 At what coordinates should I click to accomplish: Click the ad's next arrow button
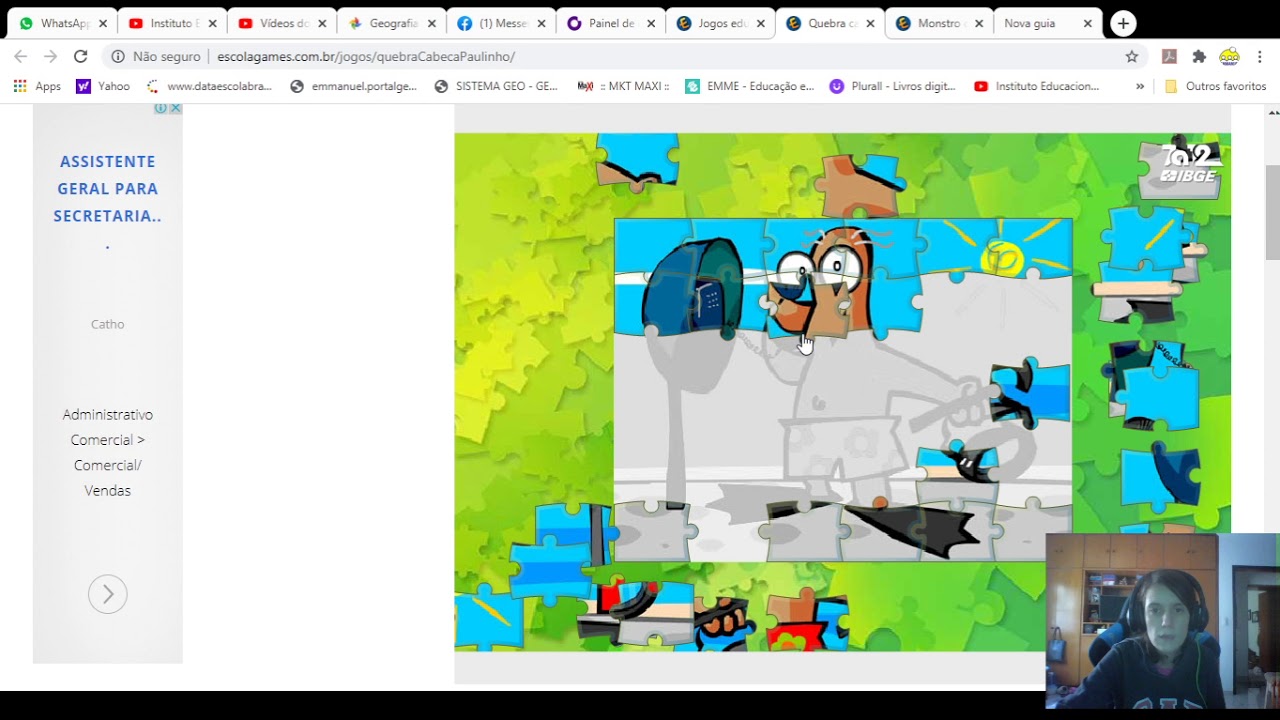click(107, 594)
